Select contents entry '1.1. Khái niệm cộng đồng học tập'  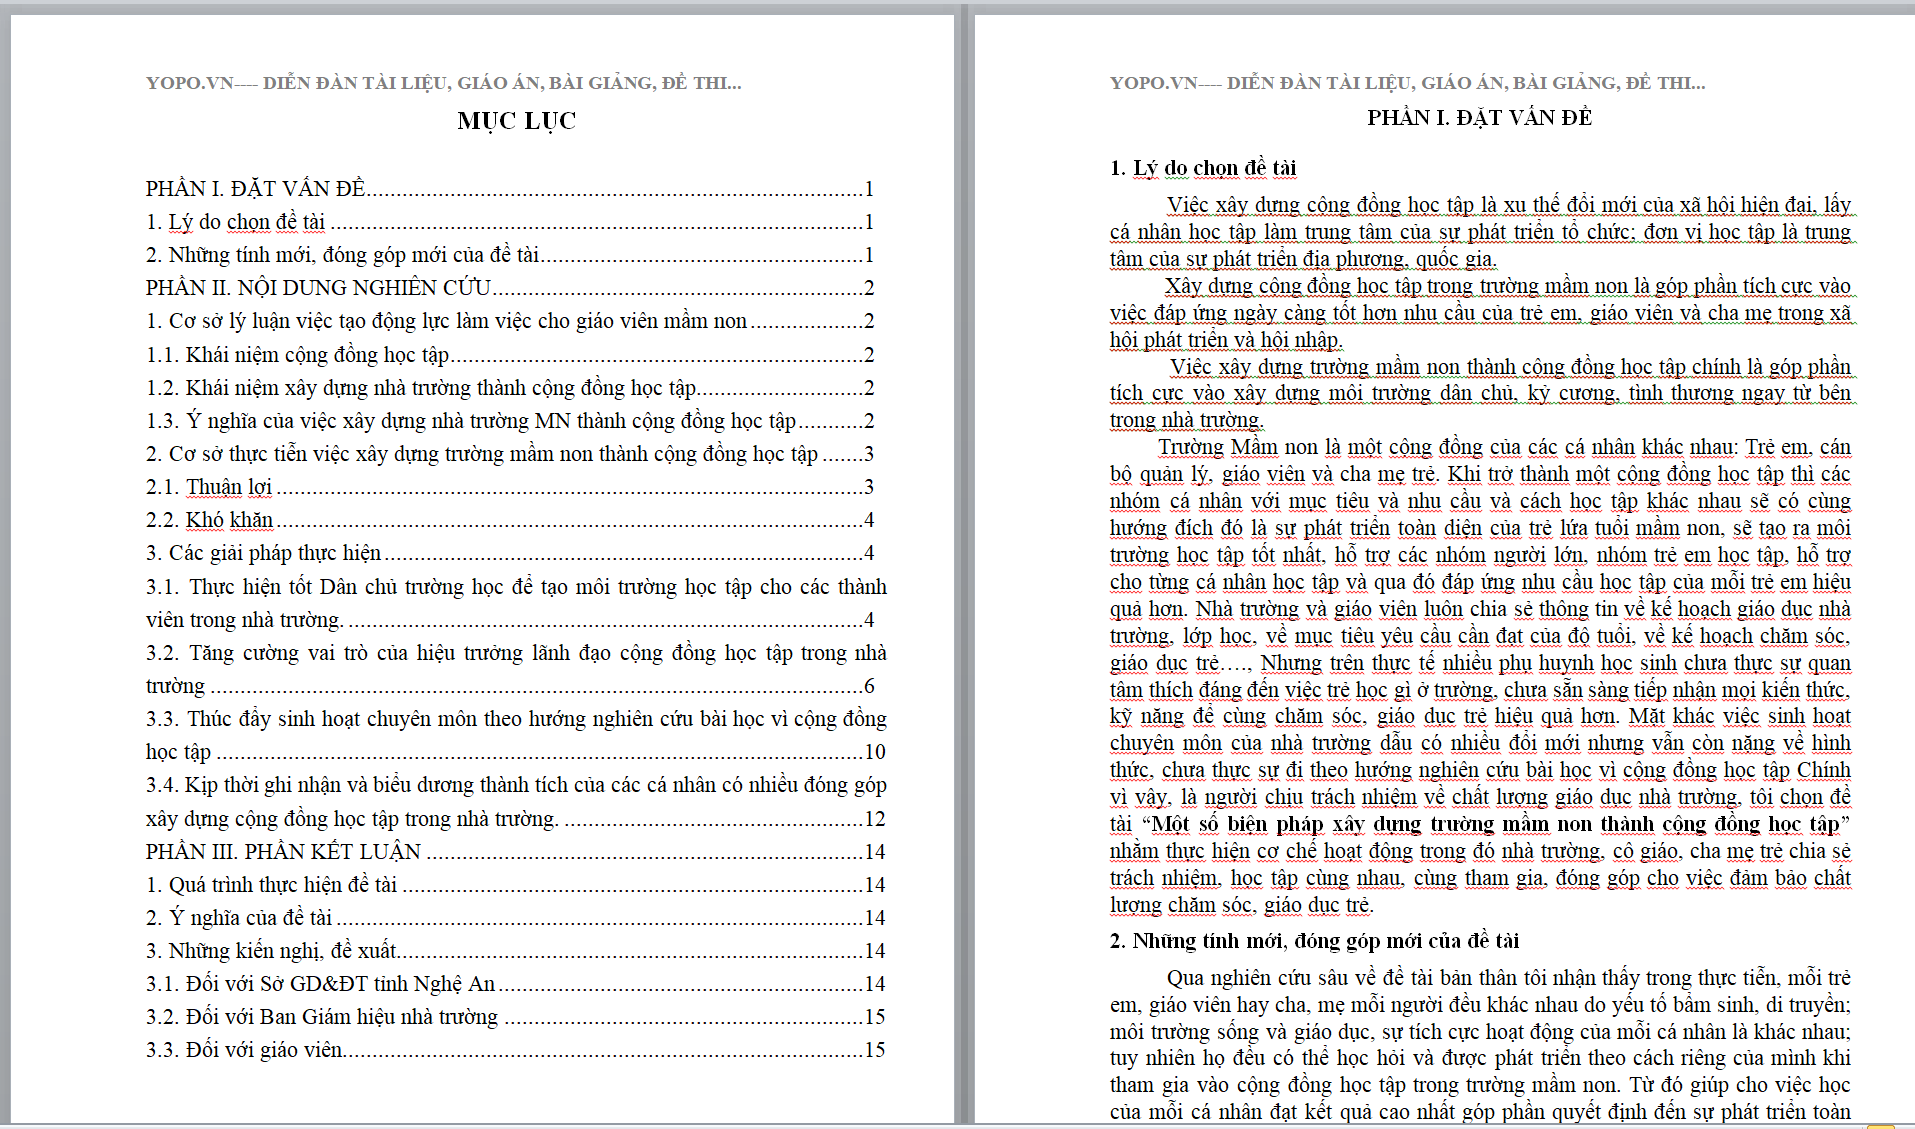[510, 355]
